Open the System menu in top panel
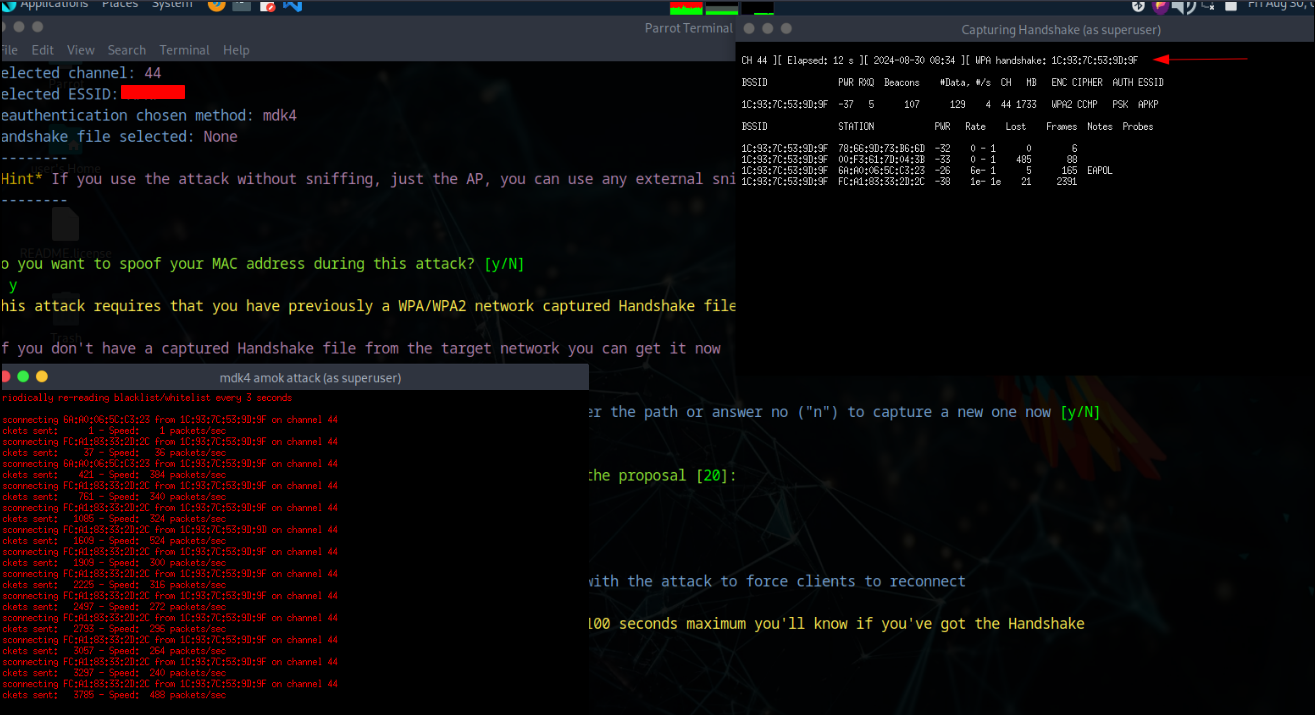This screenshot has width=1315, height=715. [x=172, y=5]
